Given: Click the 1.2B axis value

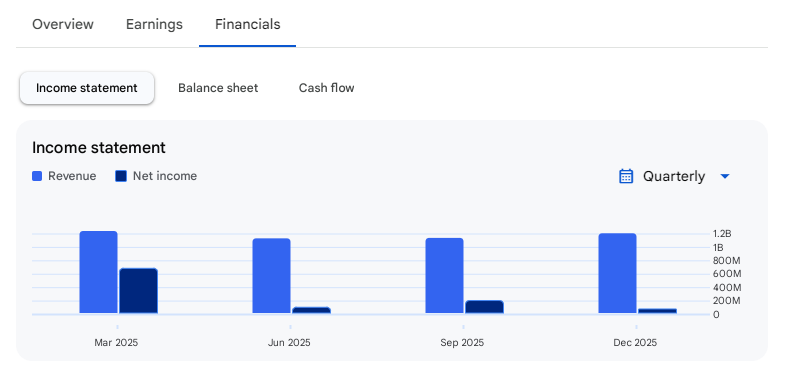Looking at the screenshot, I should 722,234.
